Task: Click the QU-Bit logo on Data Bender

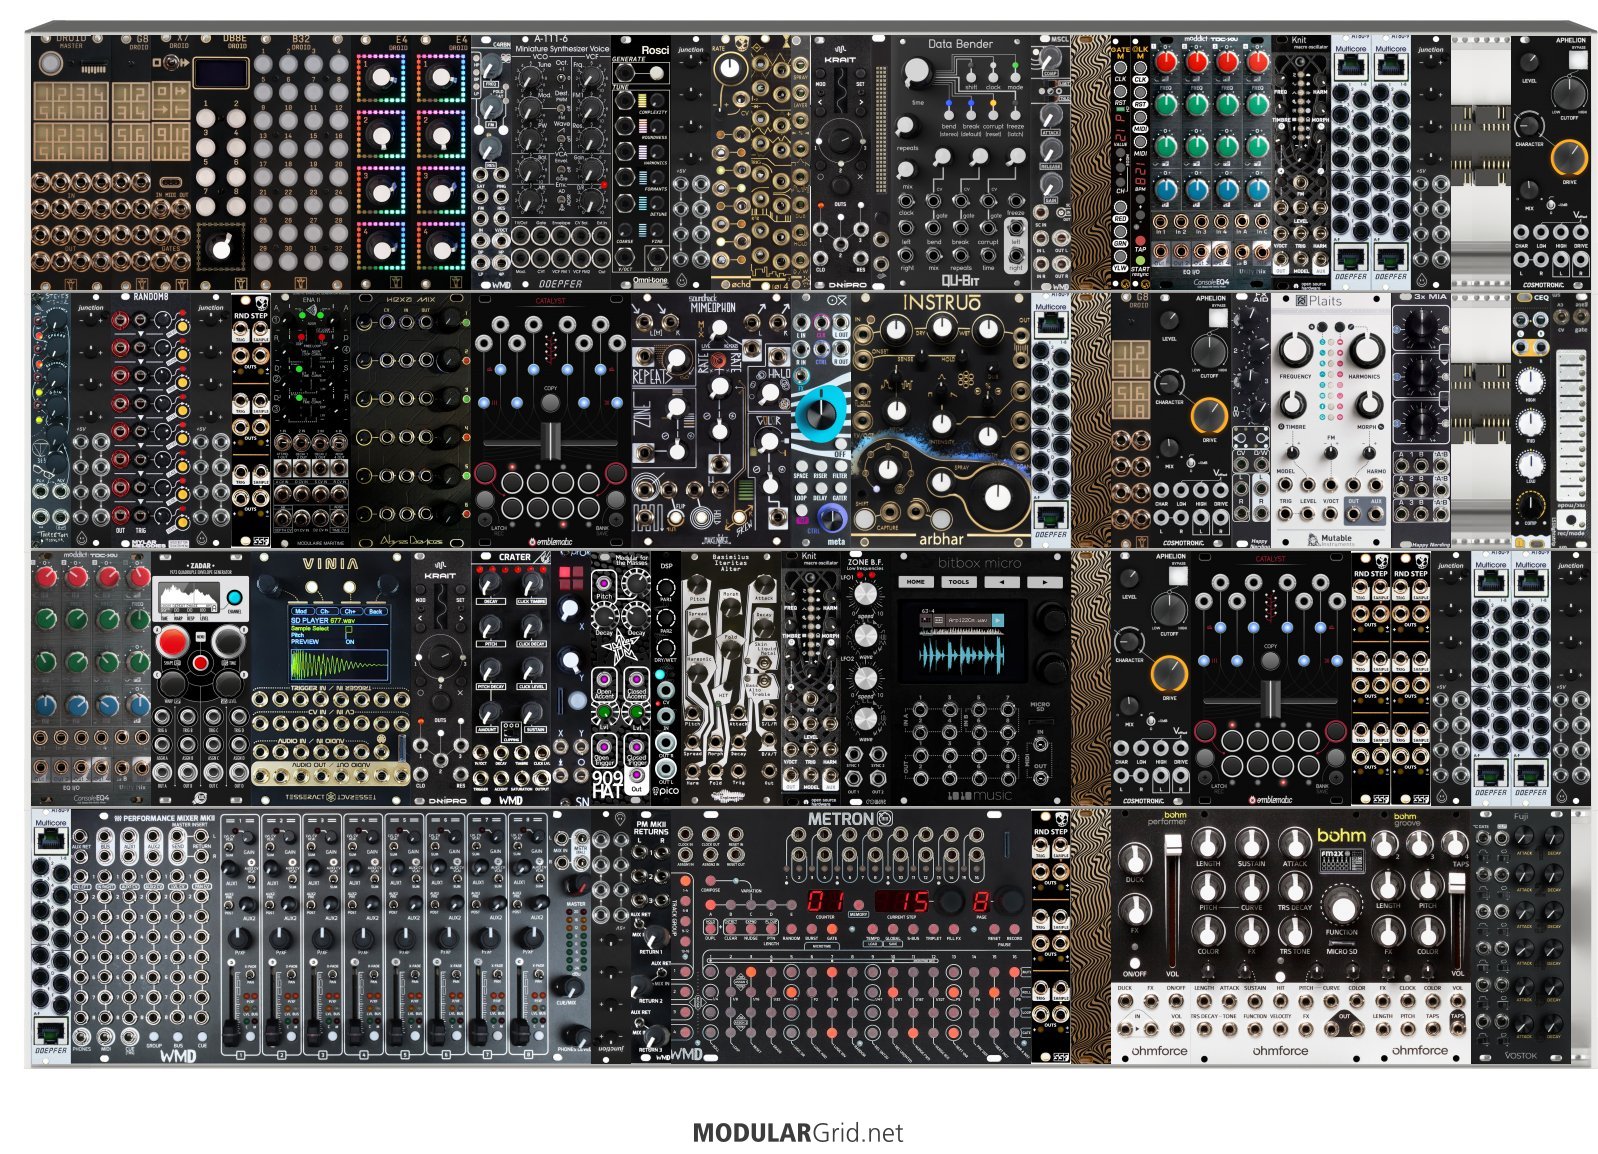Action: click(x=959, y=280)
